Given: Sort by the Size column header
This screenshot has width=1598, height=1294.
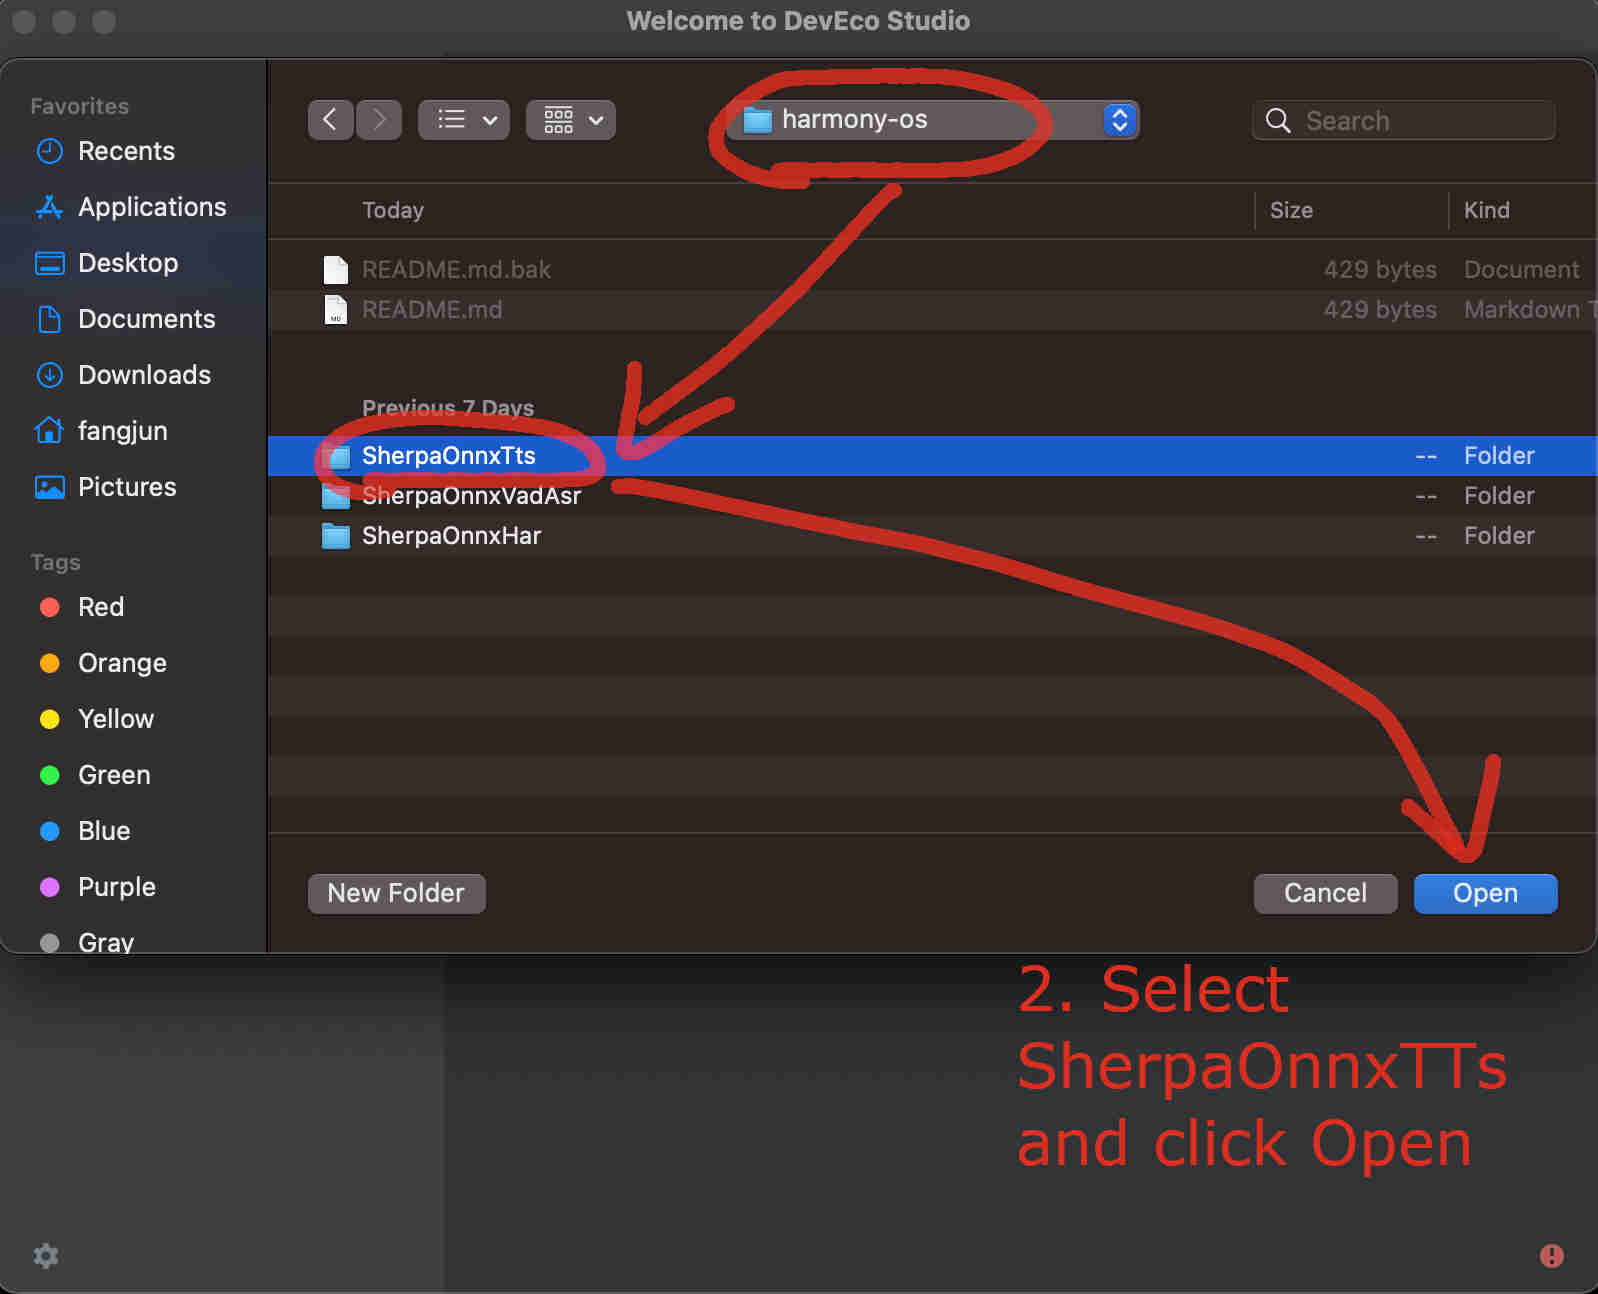Looking at the screenshot, I should point(1291,210).
